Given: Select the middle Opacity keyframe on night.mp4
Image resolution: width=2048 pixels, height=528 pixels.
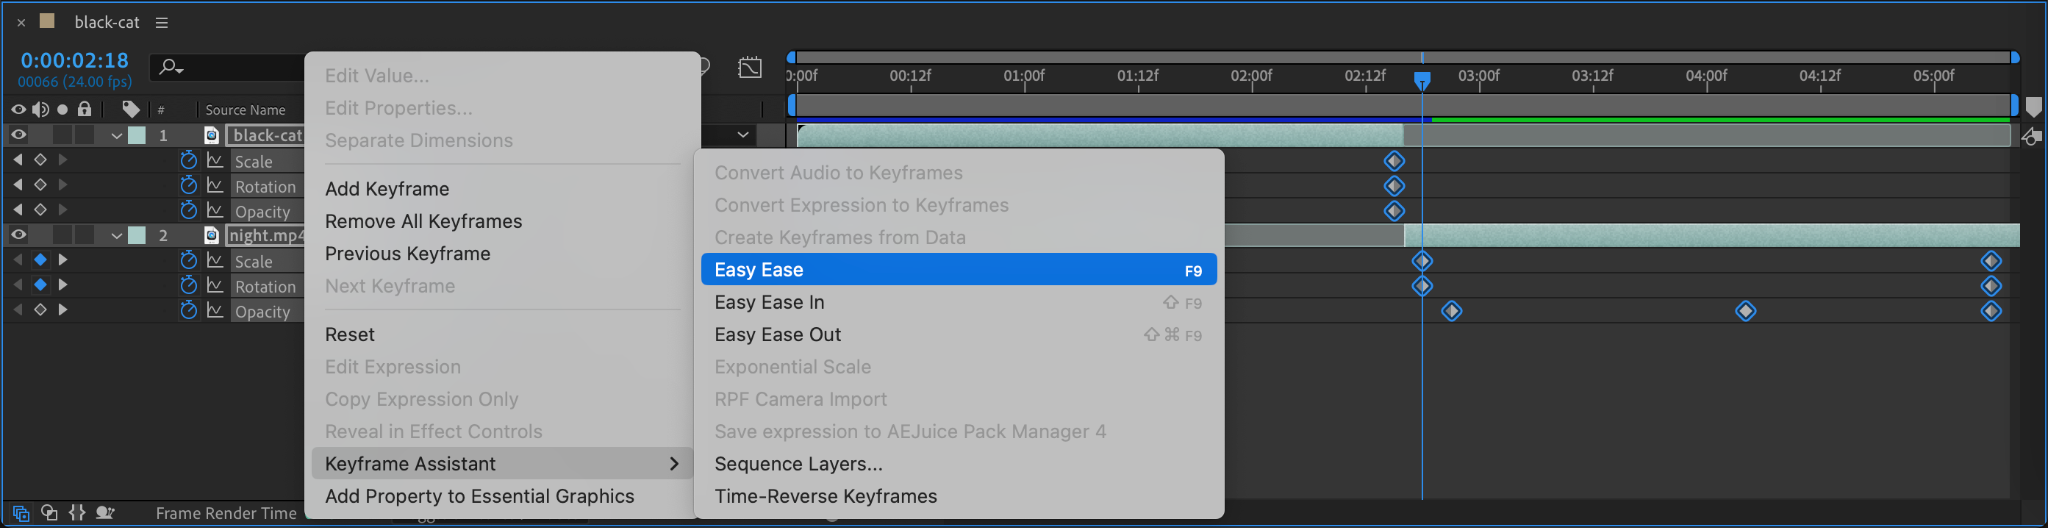Looking at the screenshot, I should coord(1745,311).
